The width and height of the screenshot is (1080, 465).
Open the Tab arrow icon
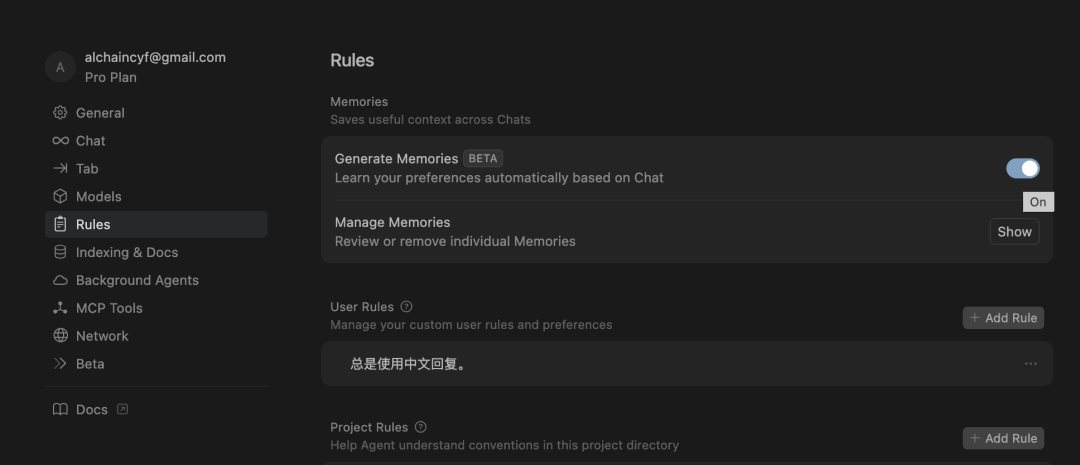point(61,168)
